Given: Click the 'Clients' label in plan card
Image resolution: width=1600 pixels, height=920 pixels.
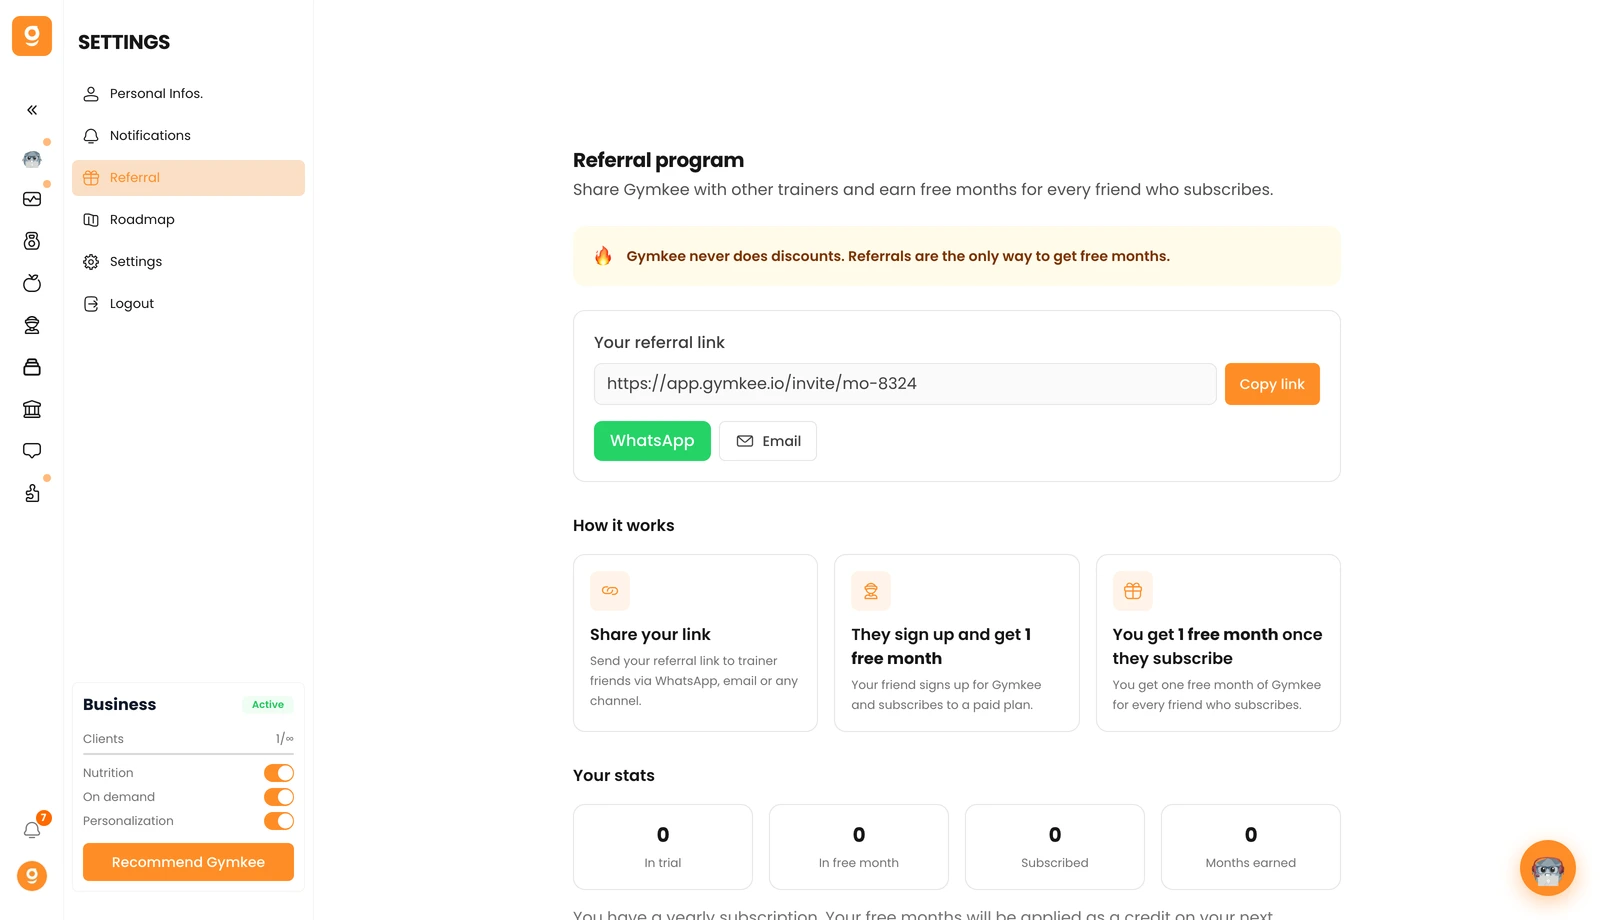Looking at the screenshot, I should (103, 739).
